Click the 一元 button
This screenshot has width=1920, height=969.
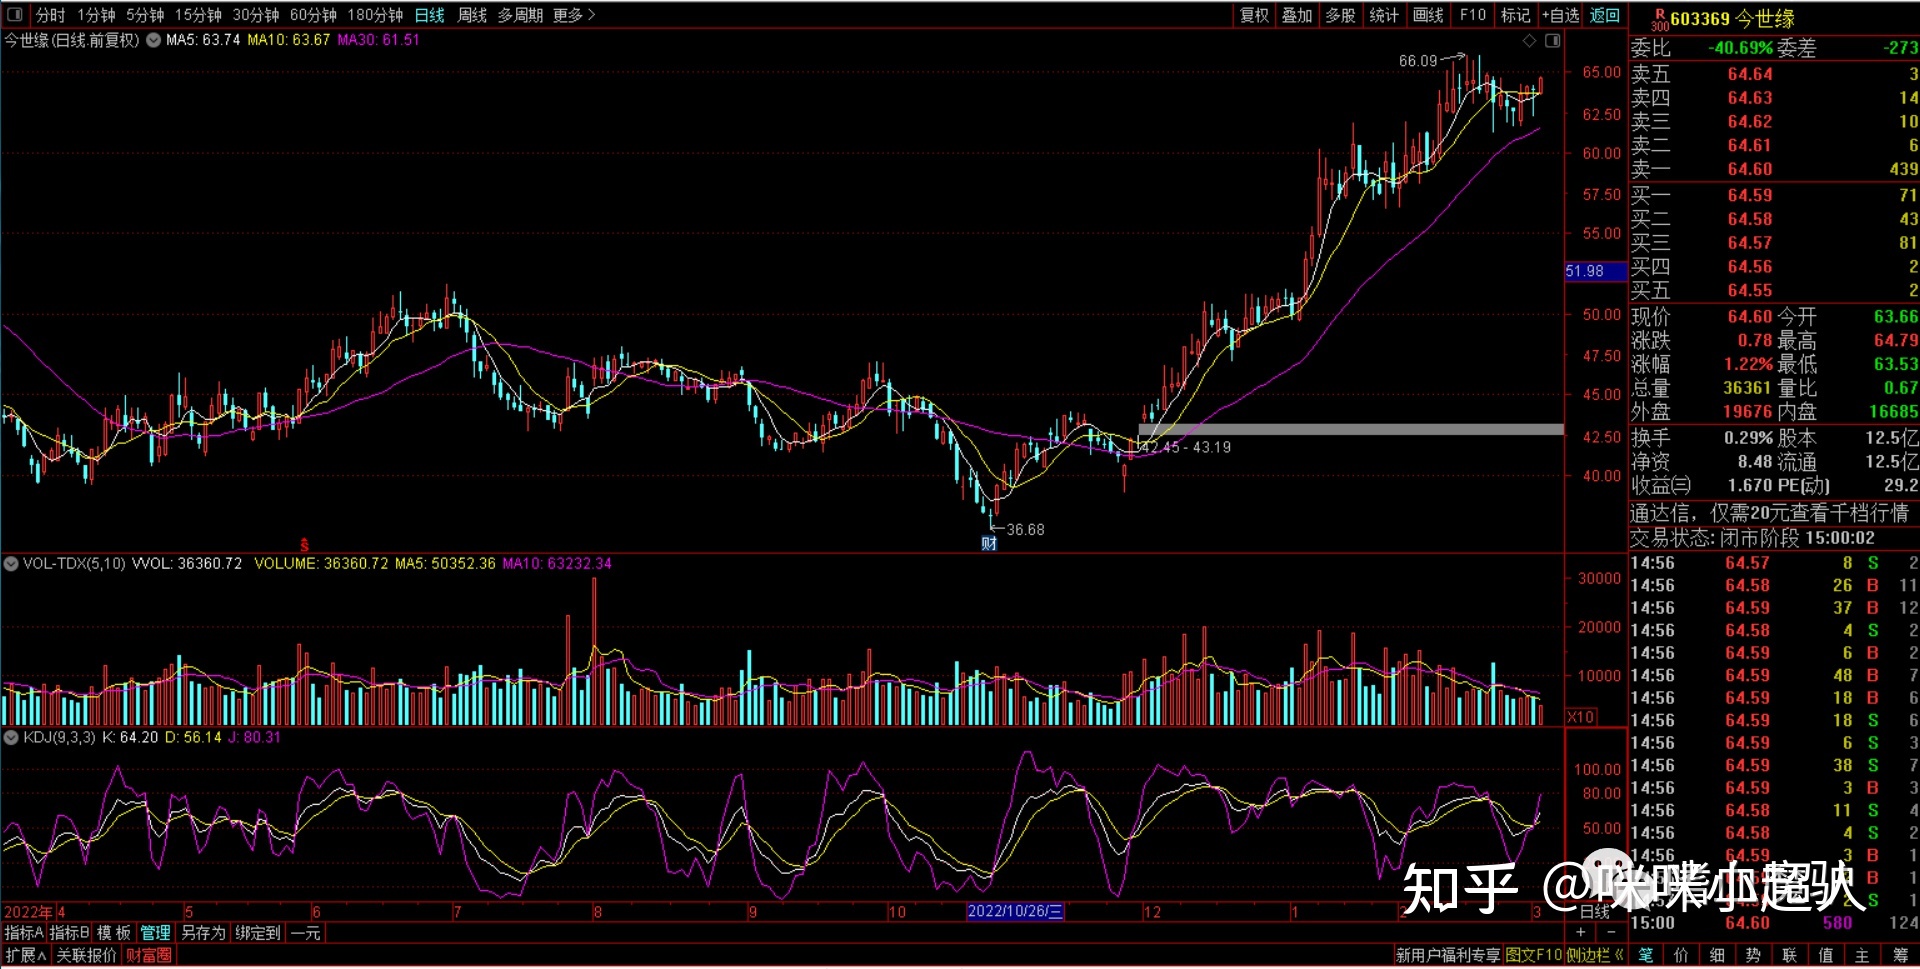tap(306, 933)
